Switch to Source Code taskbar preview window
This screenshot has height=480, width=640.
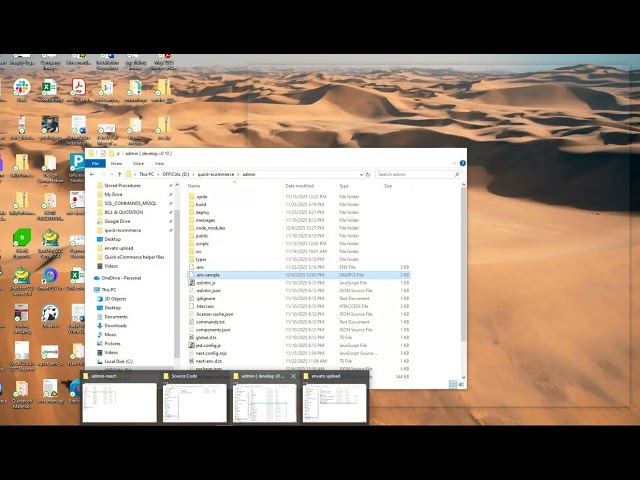tap(194, 398)
